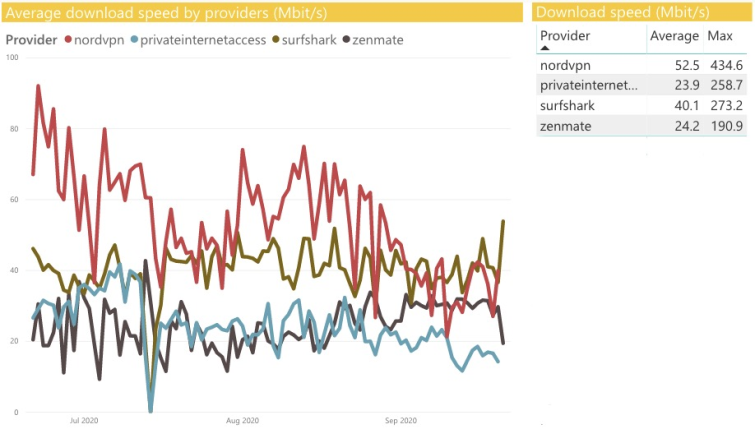Click the sort arrow under Provider column
Viewport: 755px width, 429px height.
(x=545, y=48)
